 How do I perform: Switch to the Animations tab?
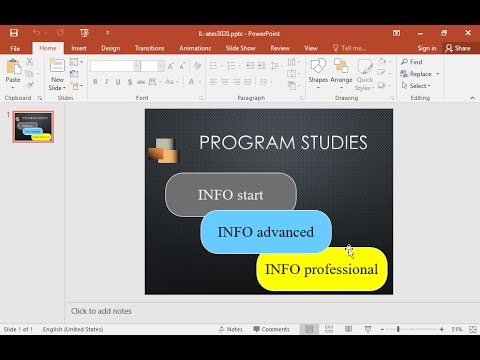click(195, 48)
